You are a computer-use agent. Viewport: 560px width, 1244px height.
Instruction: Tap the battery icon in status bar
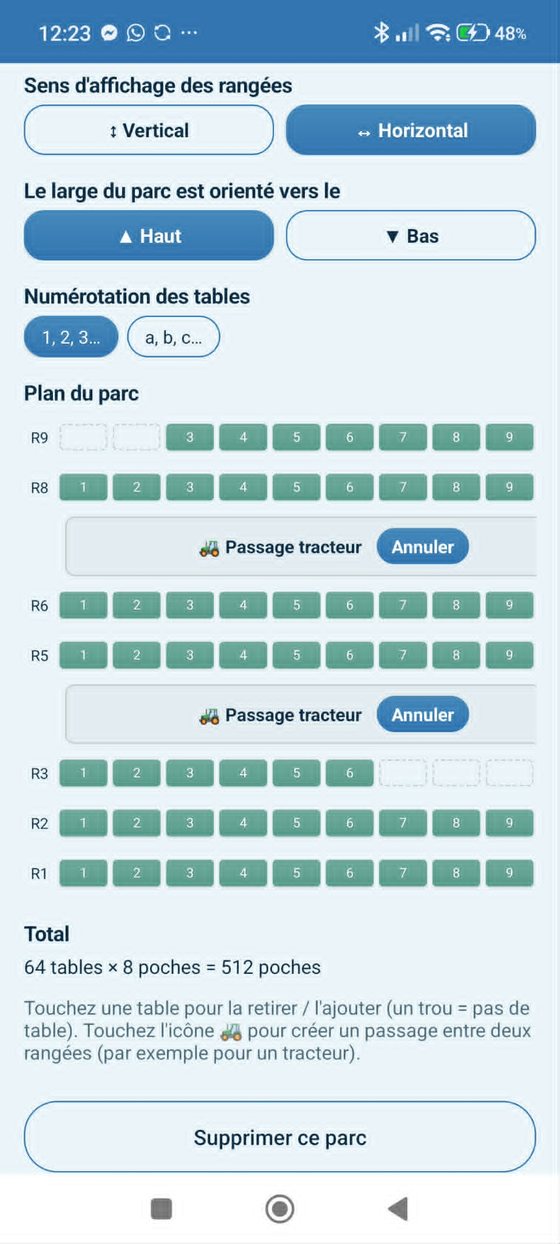(472, 33)
